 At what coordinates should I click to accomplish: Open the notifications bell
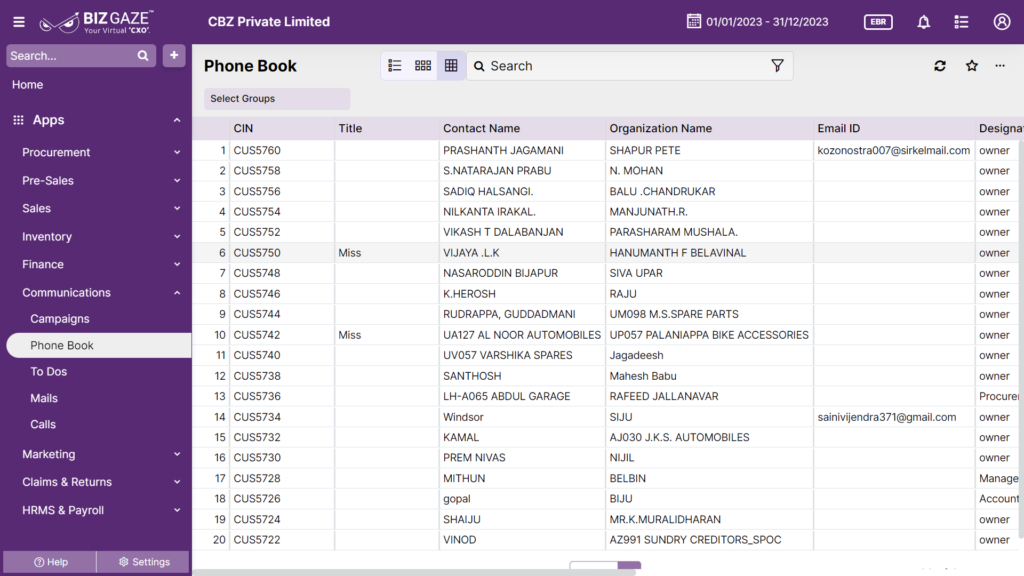pos(923,22)
